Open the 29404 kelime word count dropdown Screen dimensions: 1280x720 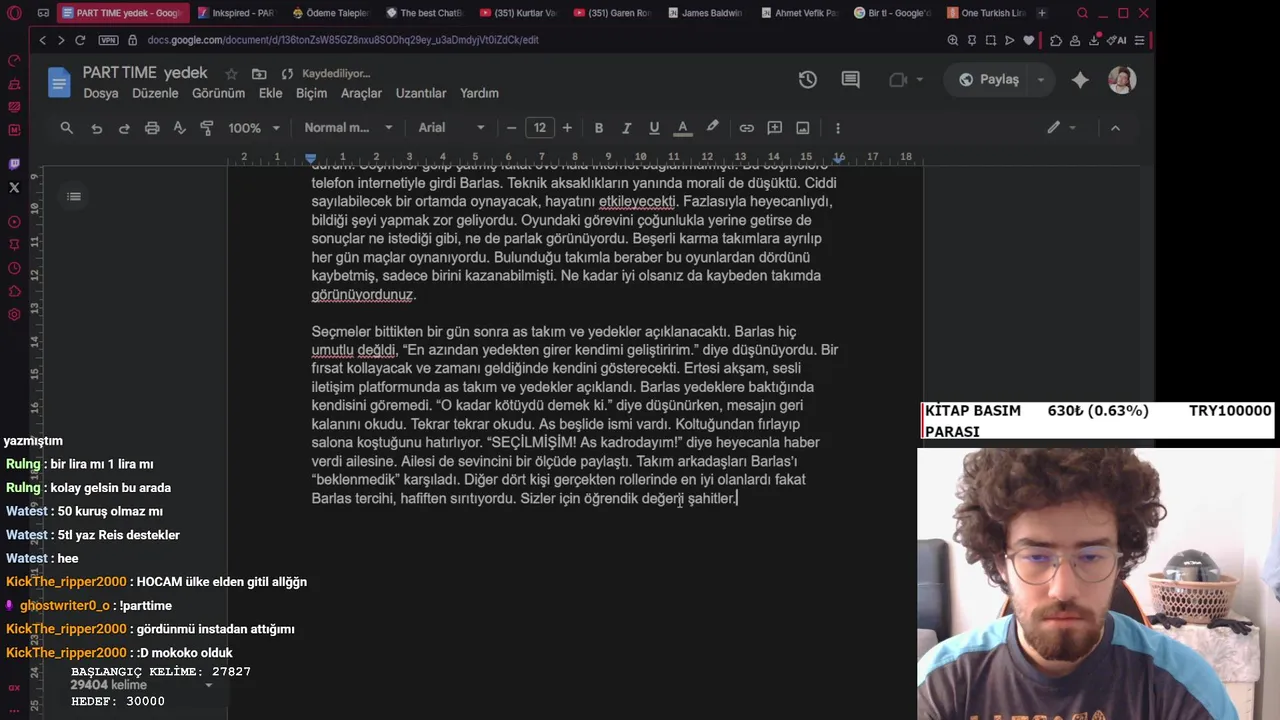(x=140, y=685)
